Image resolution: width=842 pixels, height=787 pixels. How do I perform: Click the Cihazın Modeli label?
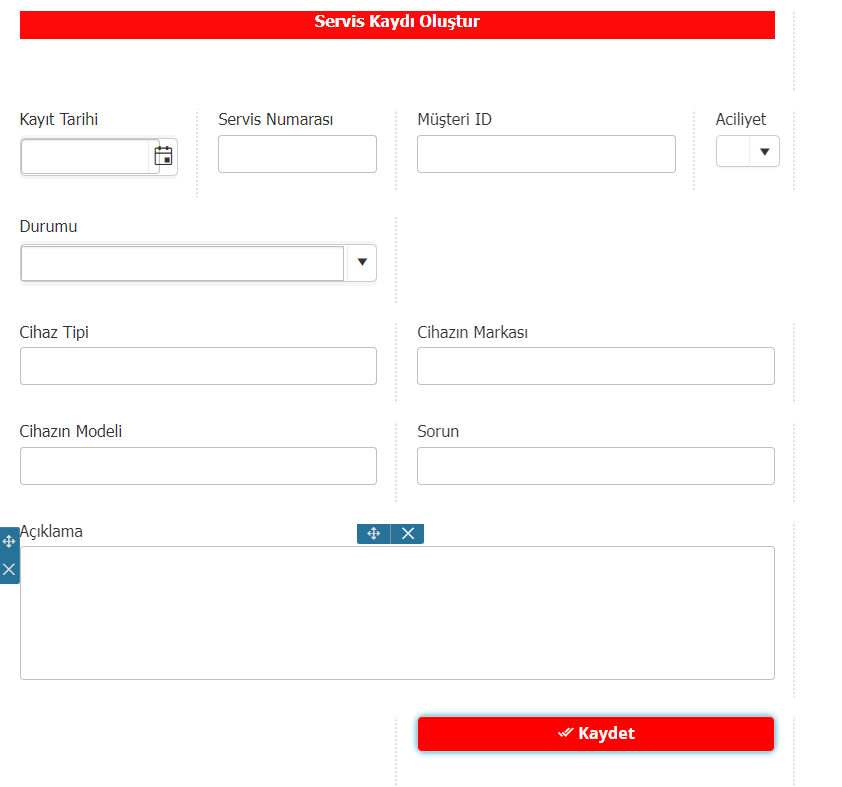[x=71, y=431]
